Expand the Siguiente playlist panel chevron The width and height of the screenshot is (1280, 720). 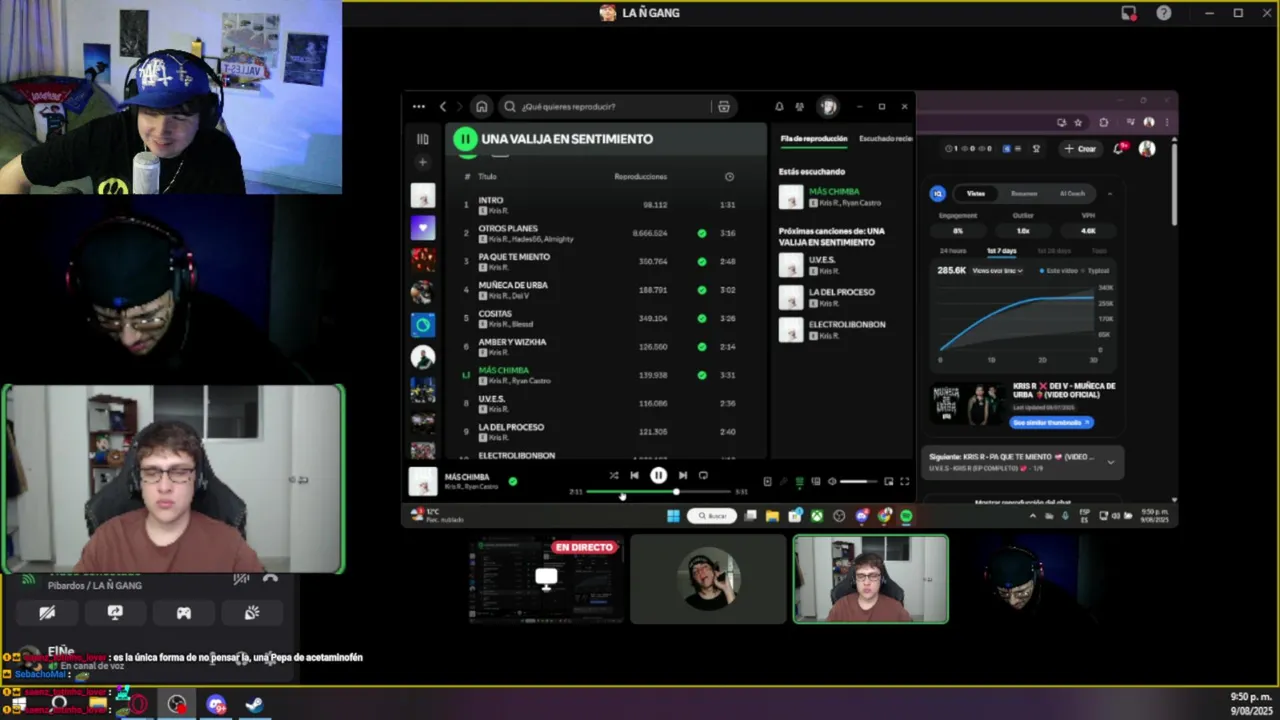[x=1110, y=462]
